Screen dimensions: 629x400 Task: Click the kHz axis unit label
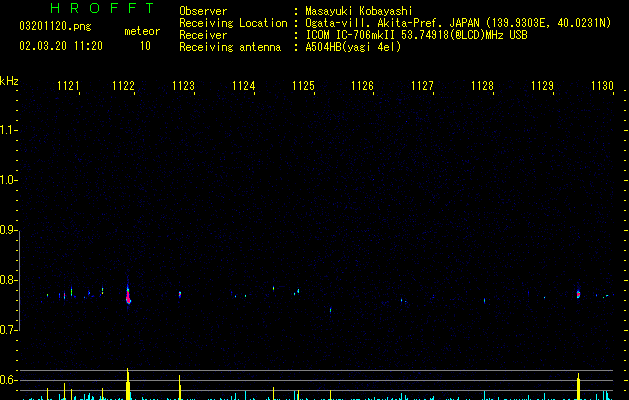click(x=9, y=81)
